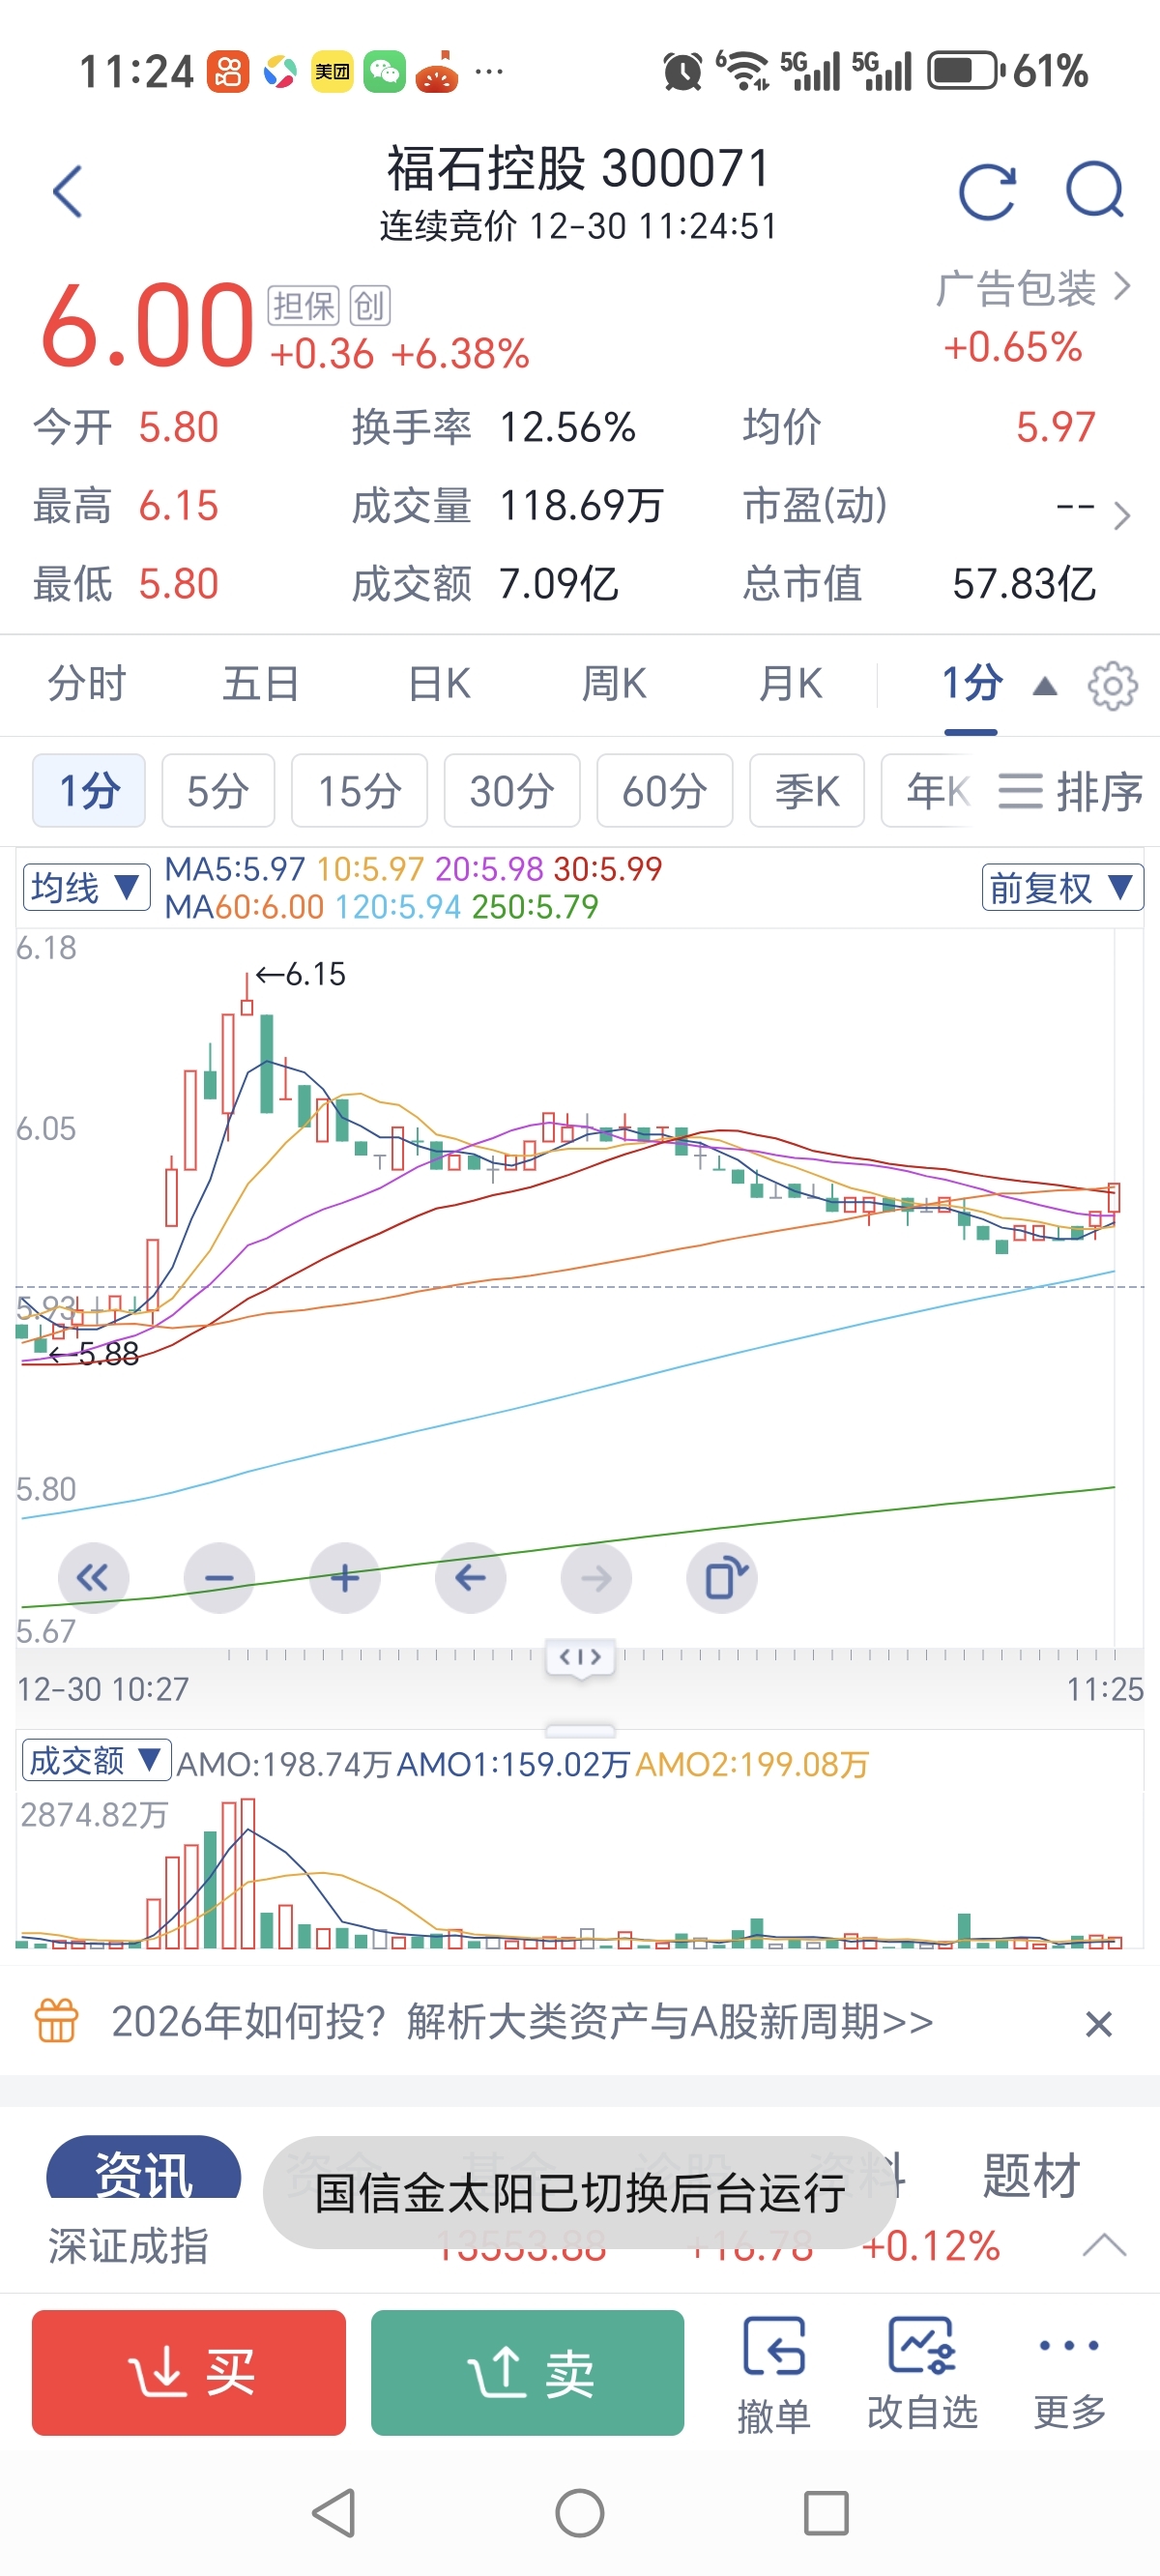
Task: Switch to the 日K tab
Action: click(x=439, y=685)
